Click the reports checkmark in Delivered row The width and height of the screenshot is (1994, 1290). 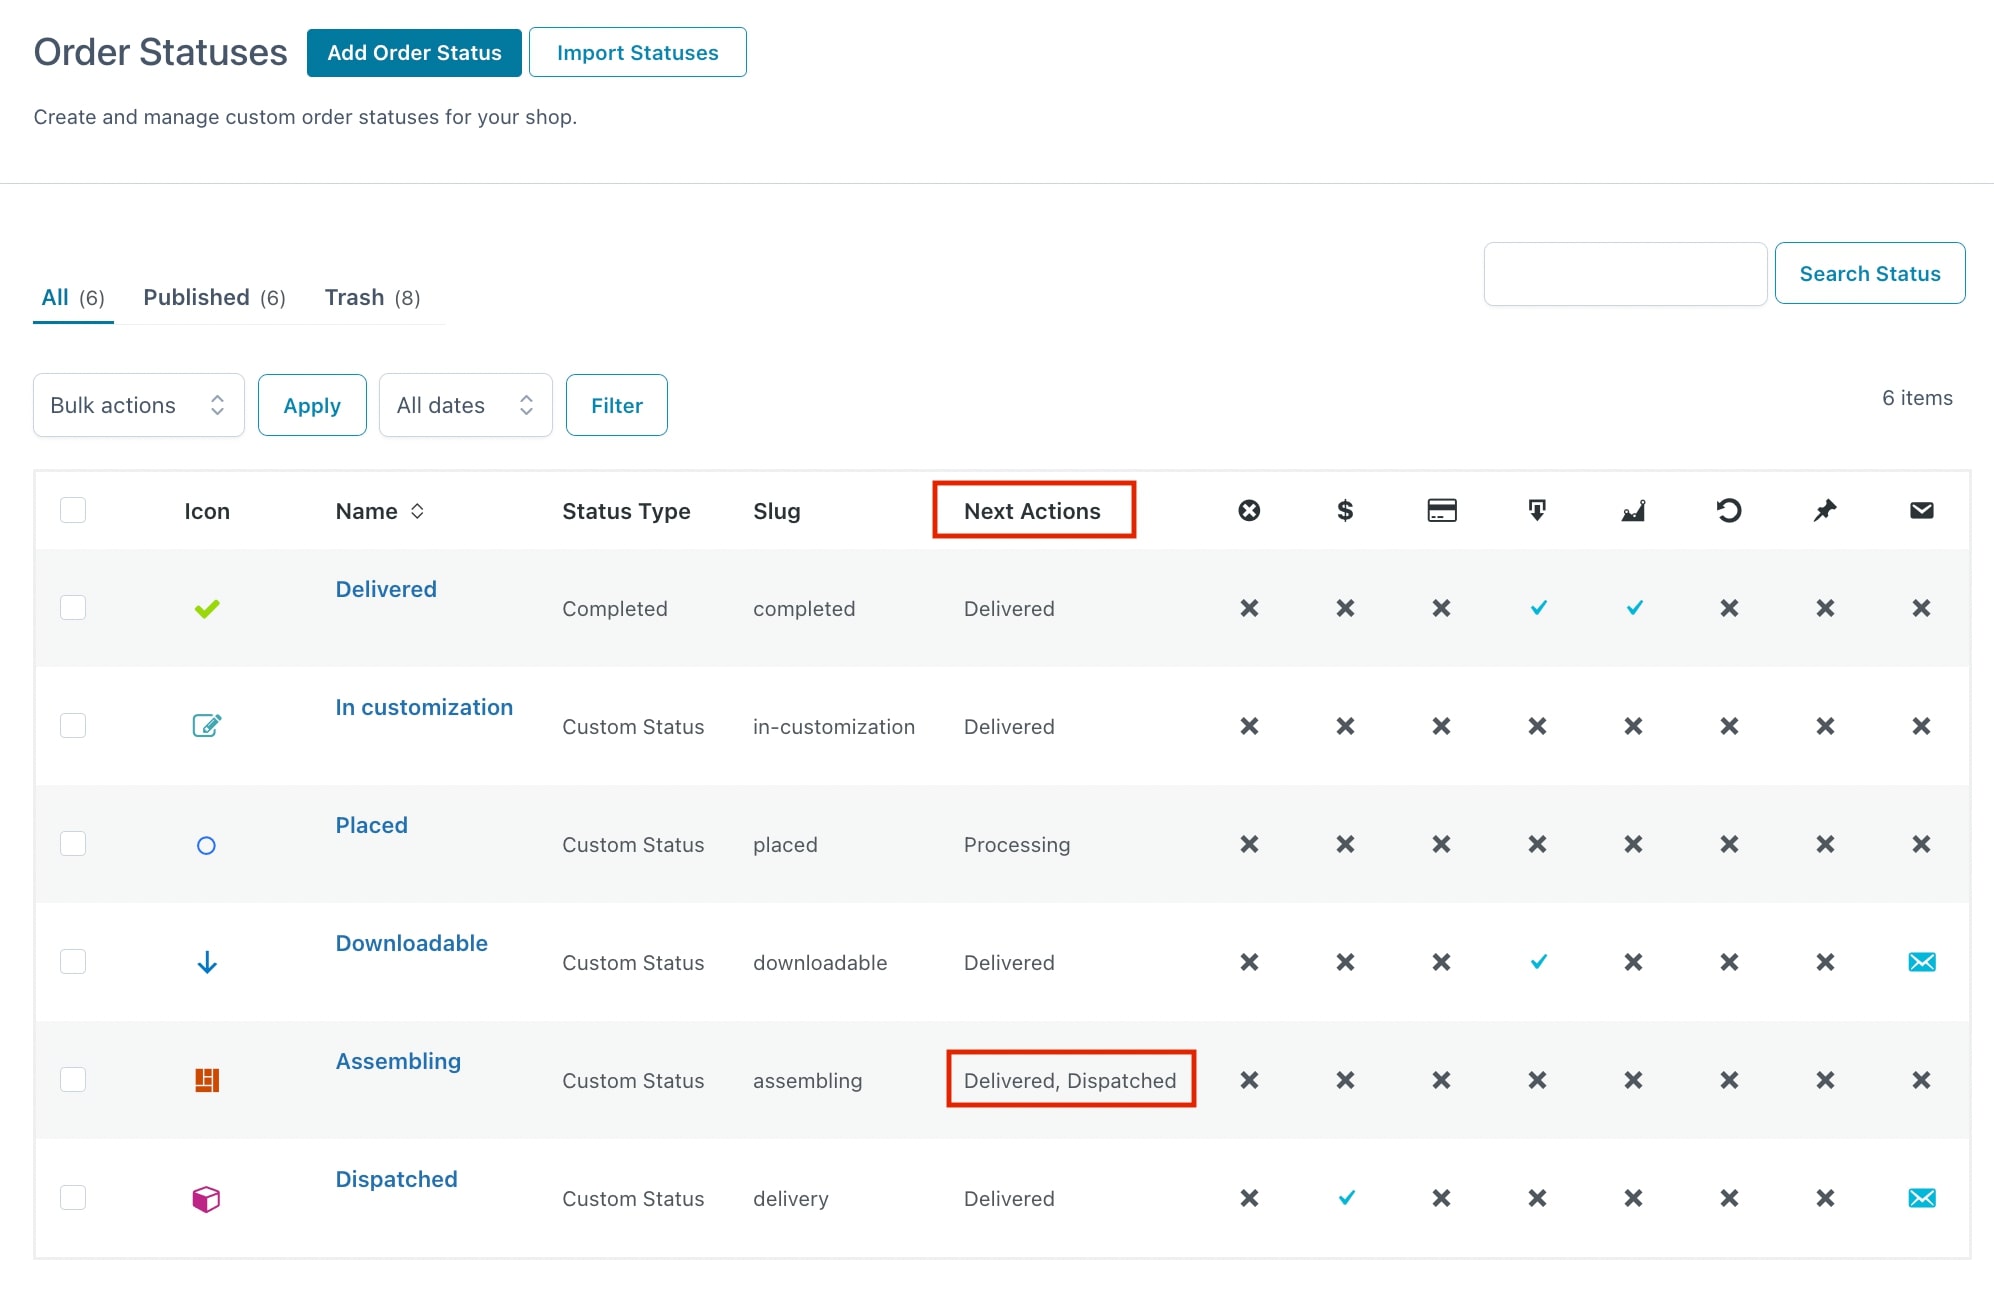click(1634, 608)
